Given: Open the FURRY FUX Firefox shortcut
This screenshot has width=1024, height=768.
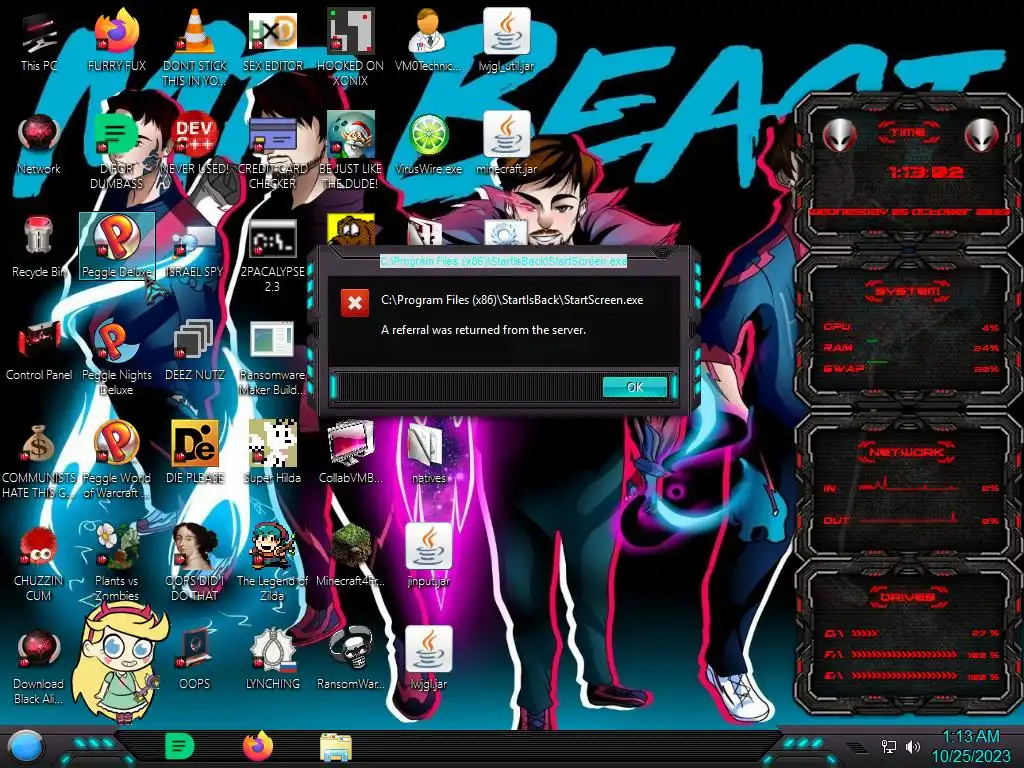Looking at the screenshot, I should tap(117, 40).
